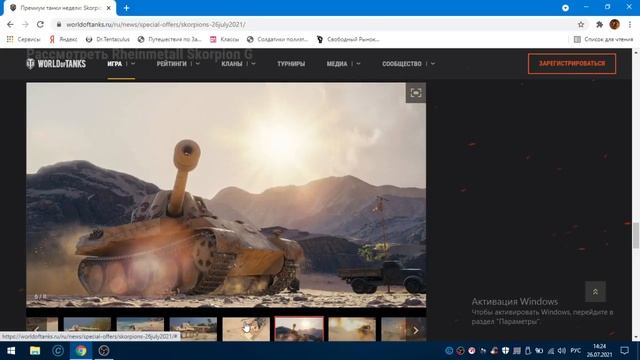Open the volume control in the tray
Image resolution: width=640 pixels, height=360 pixels.
click(x=562, y=351)
